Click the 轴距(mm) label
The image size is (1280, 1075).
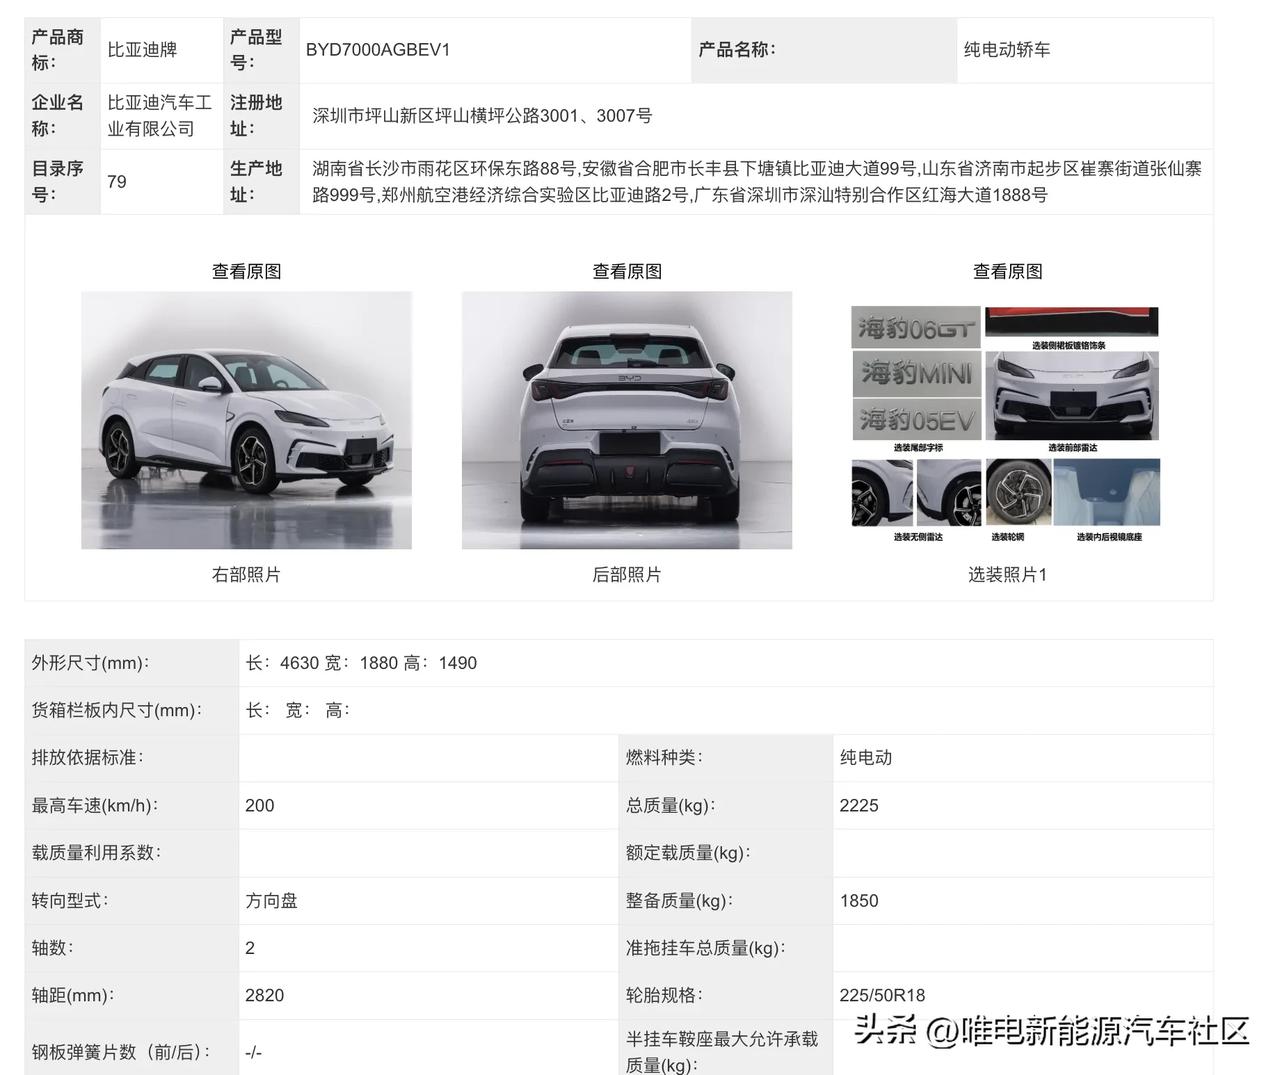73,995
